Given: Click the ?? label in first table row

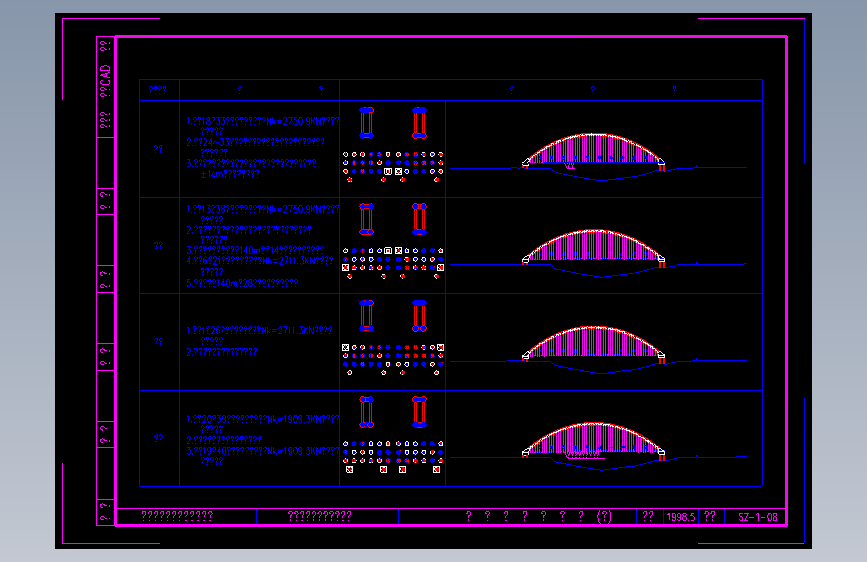Looking at the screenshot, I should [159, 149].
